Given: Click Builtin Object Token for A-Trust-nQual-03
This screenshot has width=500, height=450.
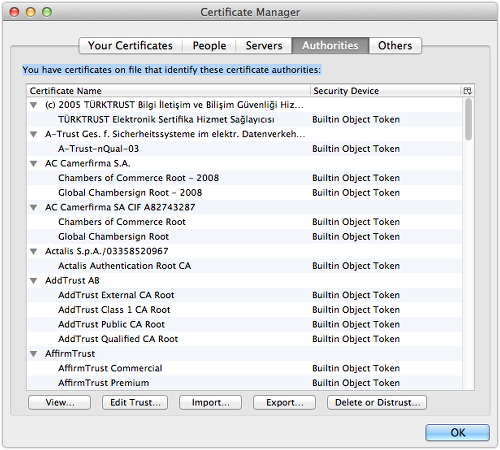Looking at the screenshot, I should click(x=356, y=149).
